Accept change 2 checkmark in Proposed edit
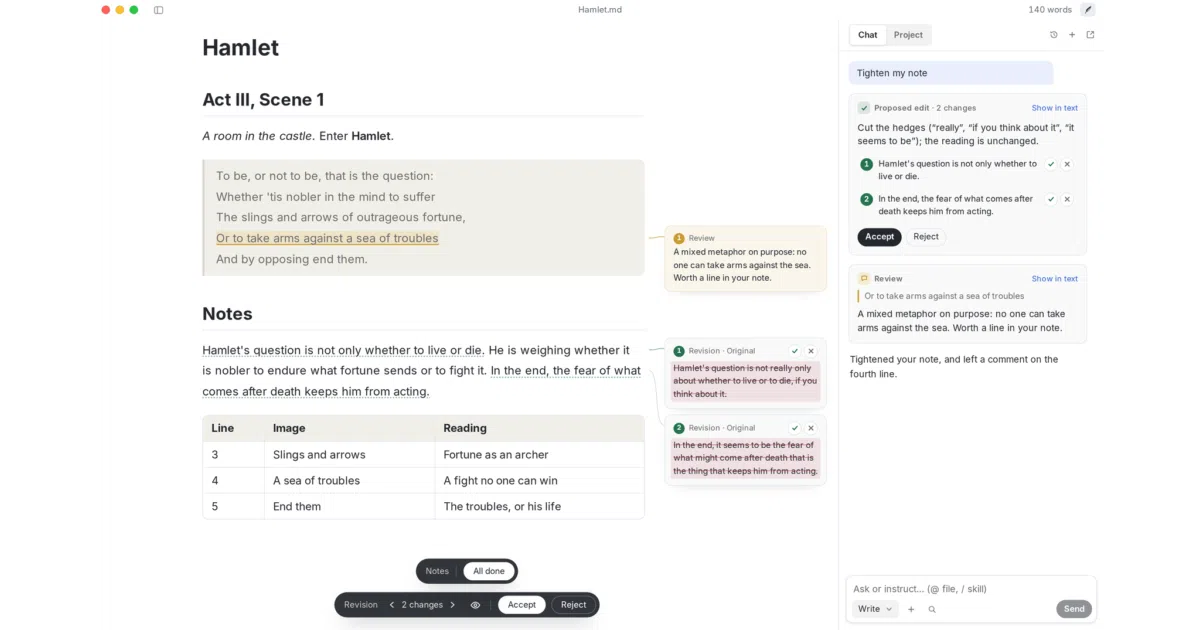Image resolution: width=1200 pixels, height=630 pixels. (1051, 199)
